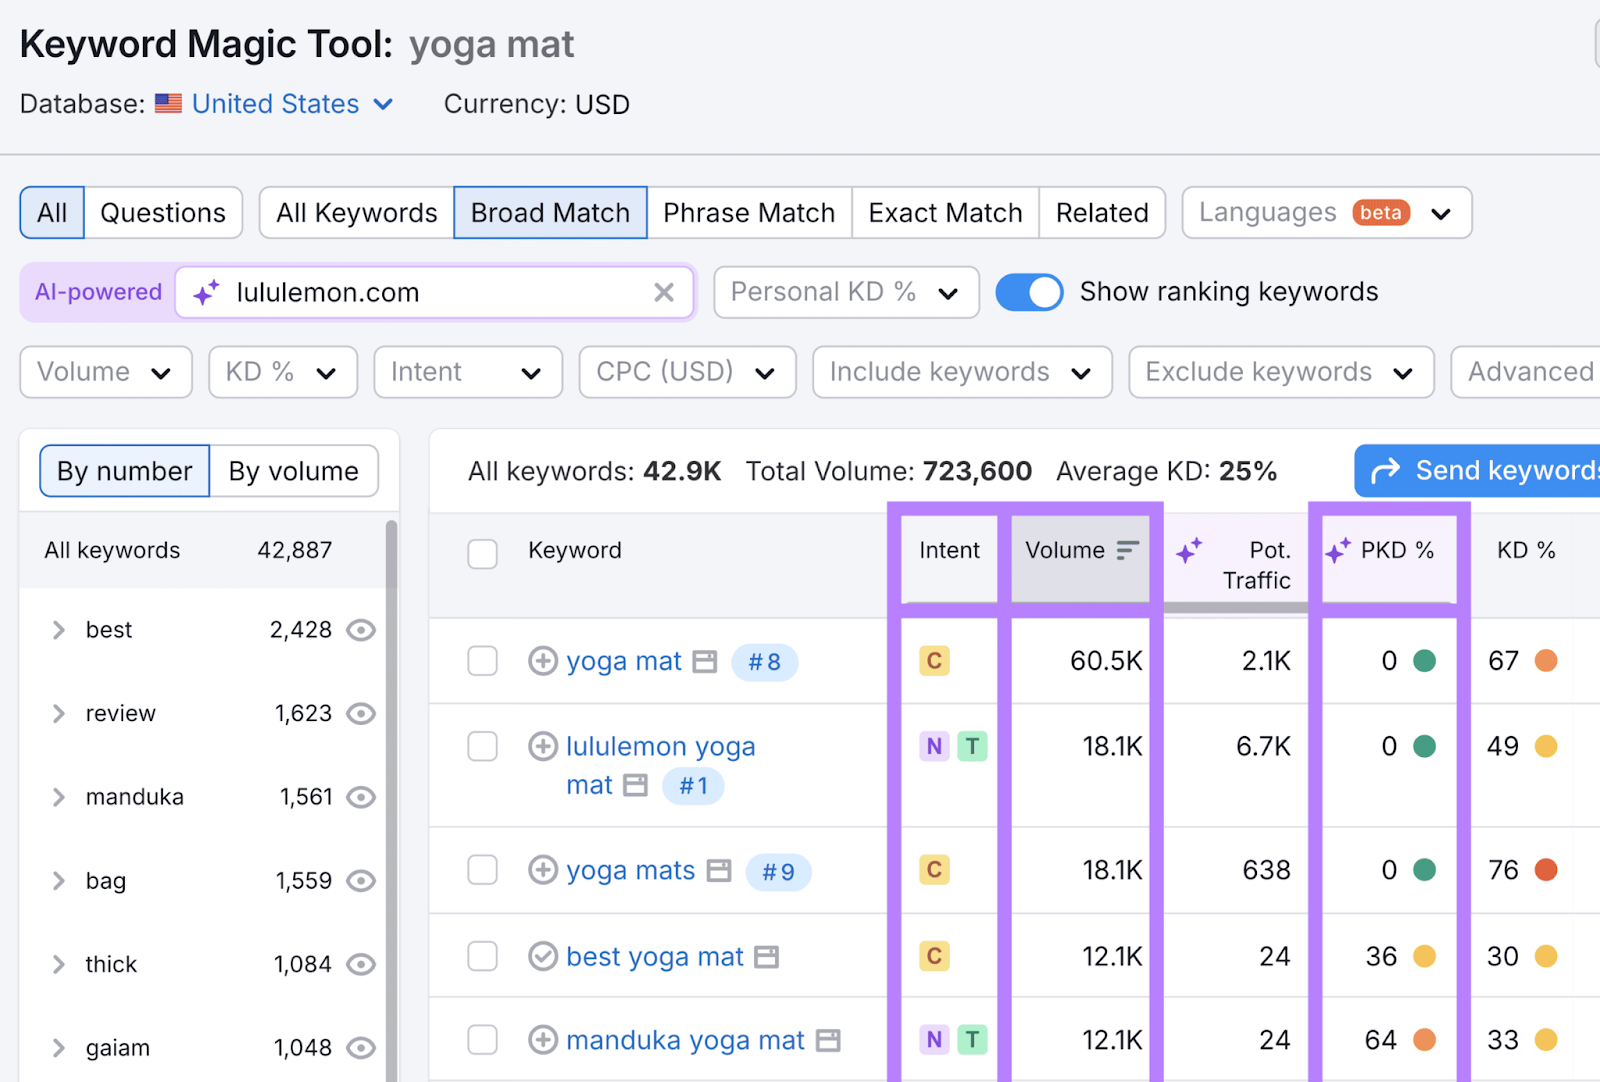Switch to the Phrase Match tab
This screenshot has height=1082, width=1600.
[749, 212]
